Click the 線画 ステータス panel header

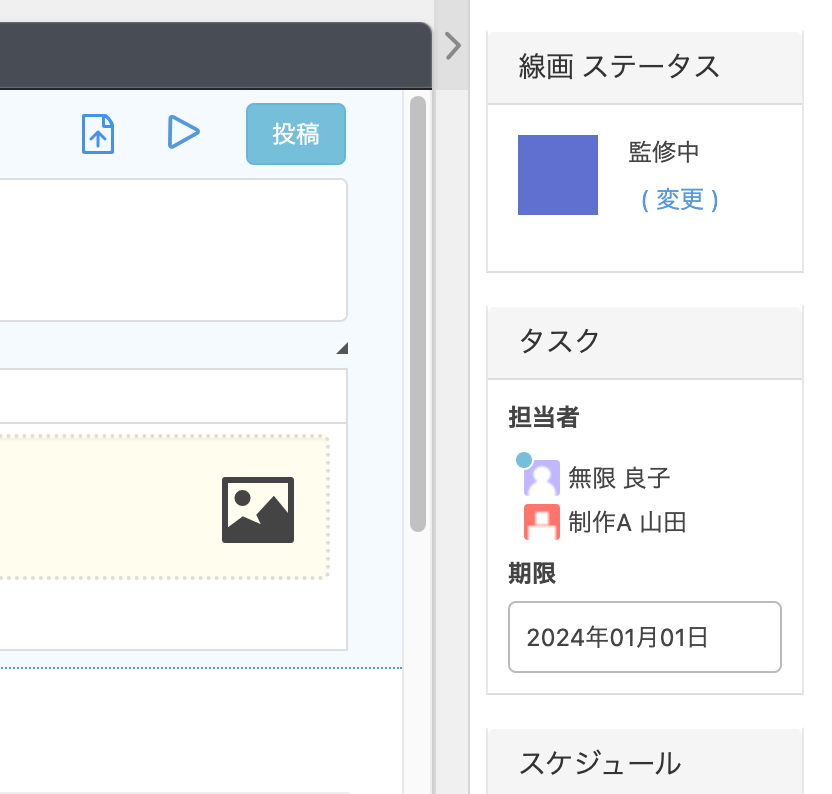pyautogui.click(x=645, y=68)
